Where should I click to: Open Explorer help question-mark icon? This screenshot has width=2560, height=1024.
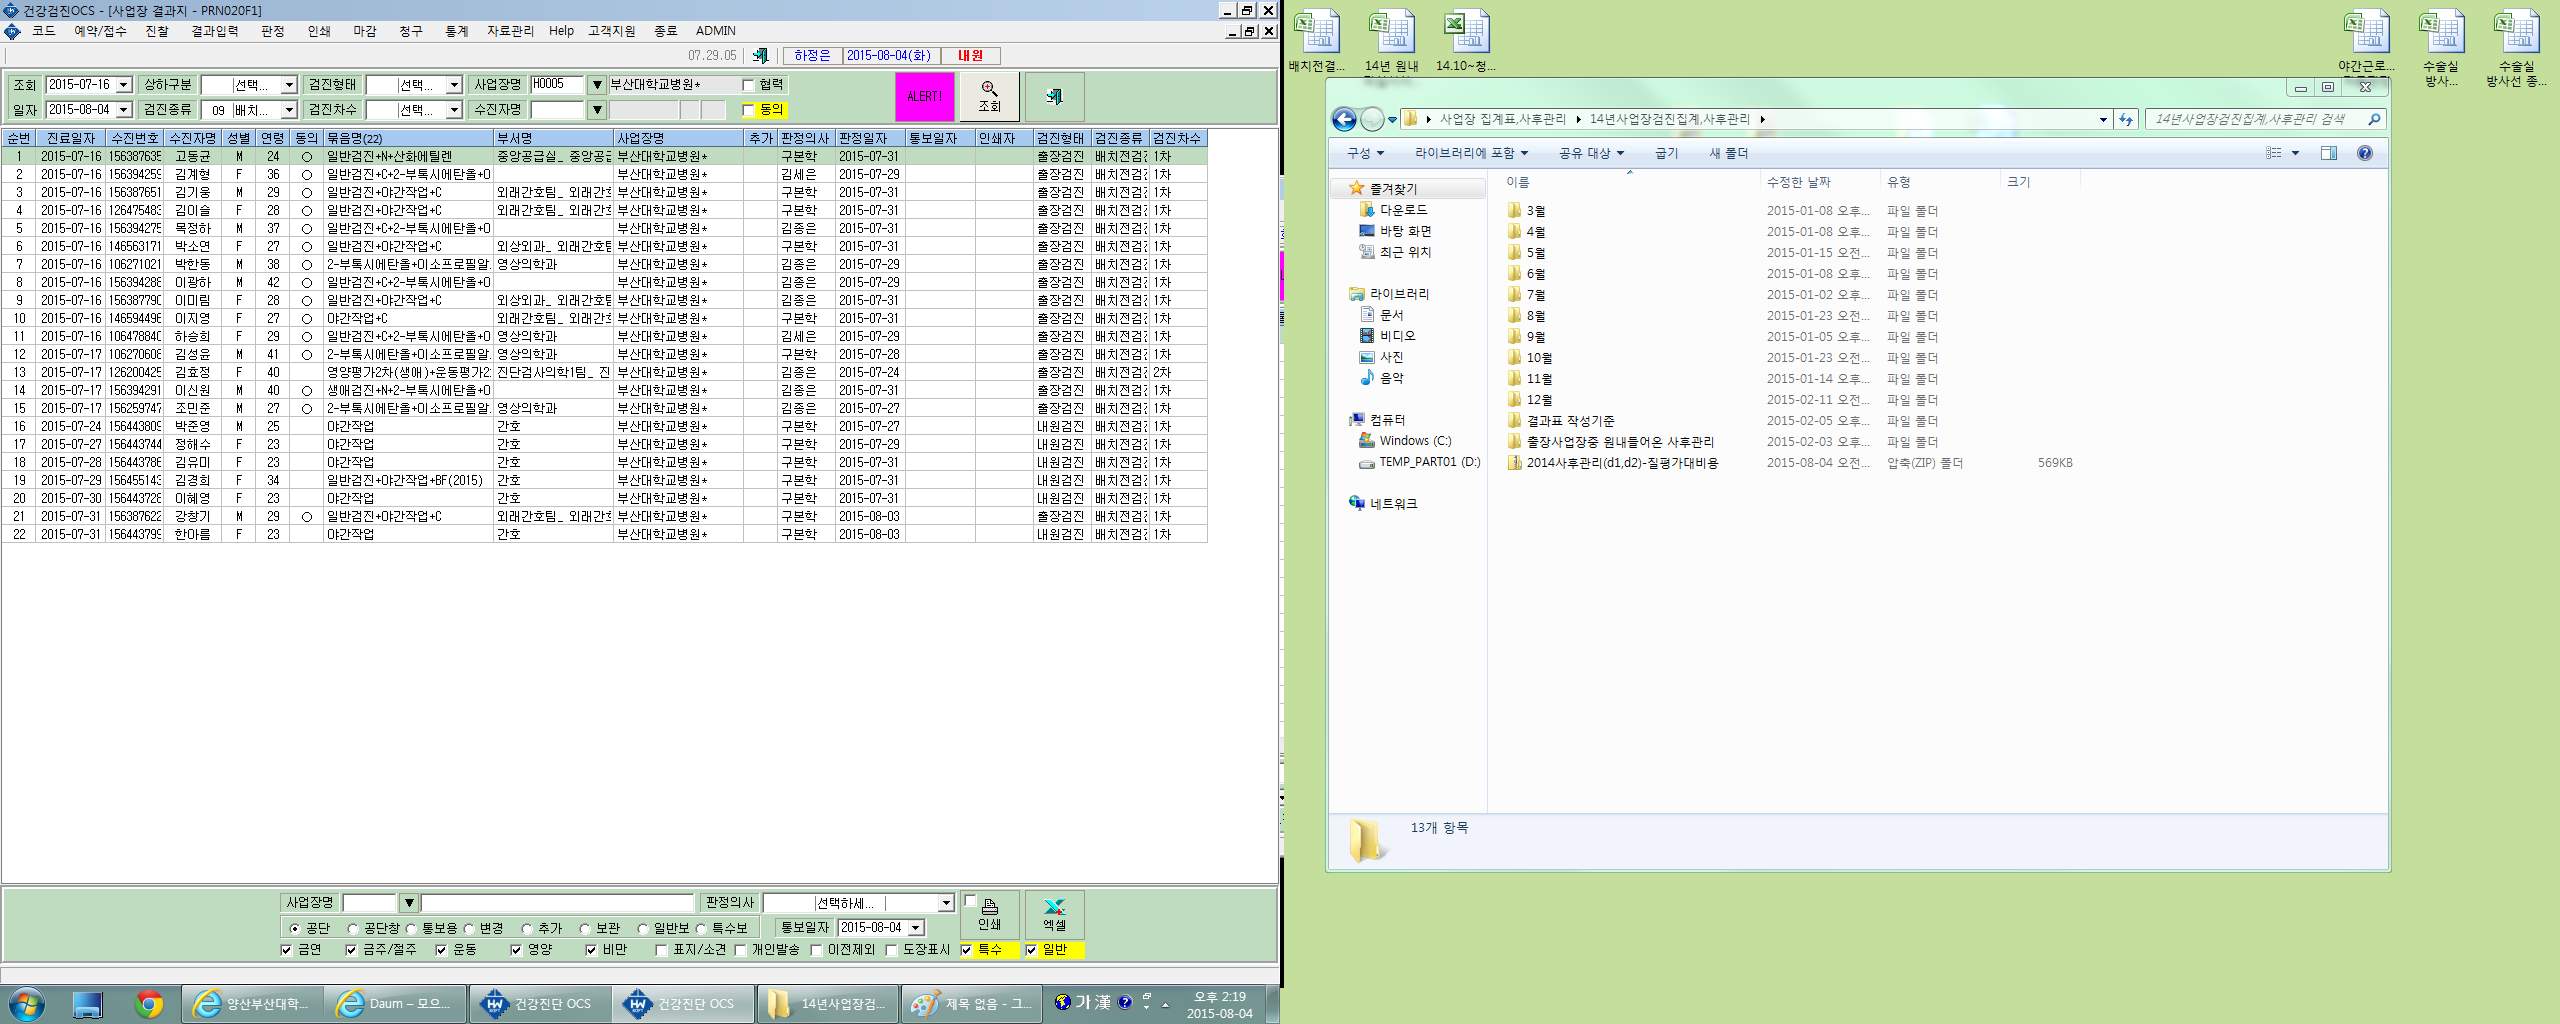(x=2364, y=153)
